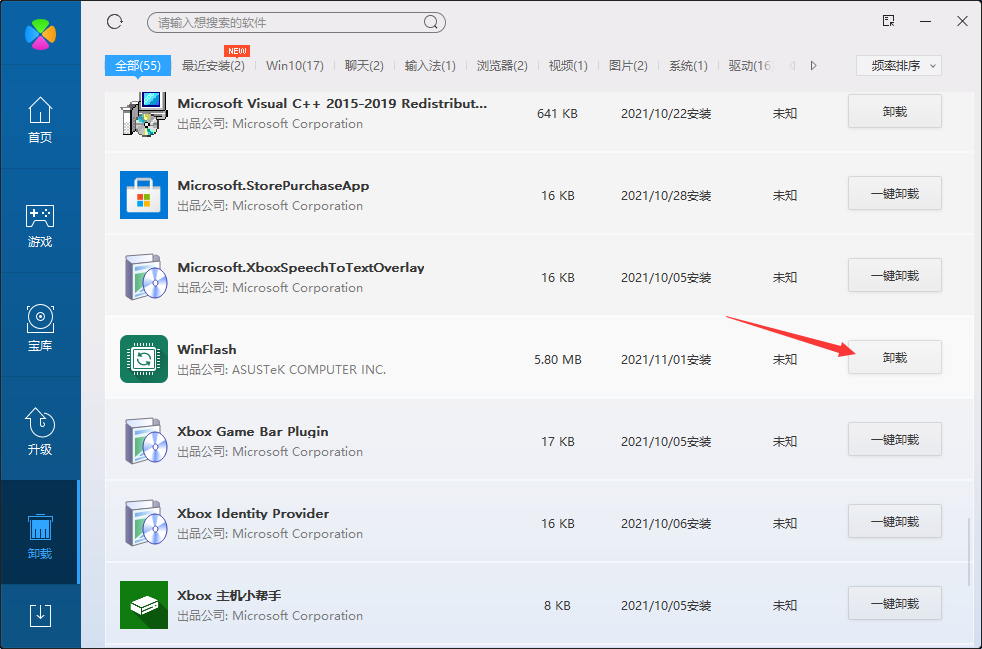This screenshot has height=649, width=982.
Task: Click the Xbox 主机小帮手 name
Action: point(229,596)
